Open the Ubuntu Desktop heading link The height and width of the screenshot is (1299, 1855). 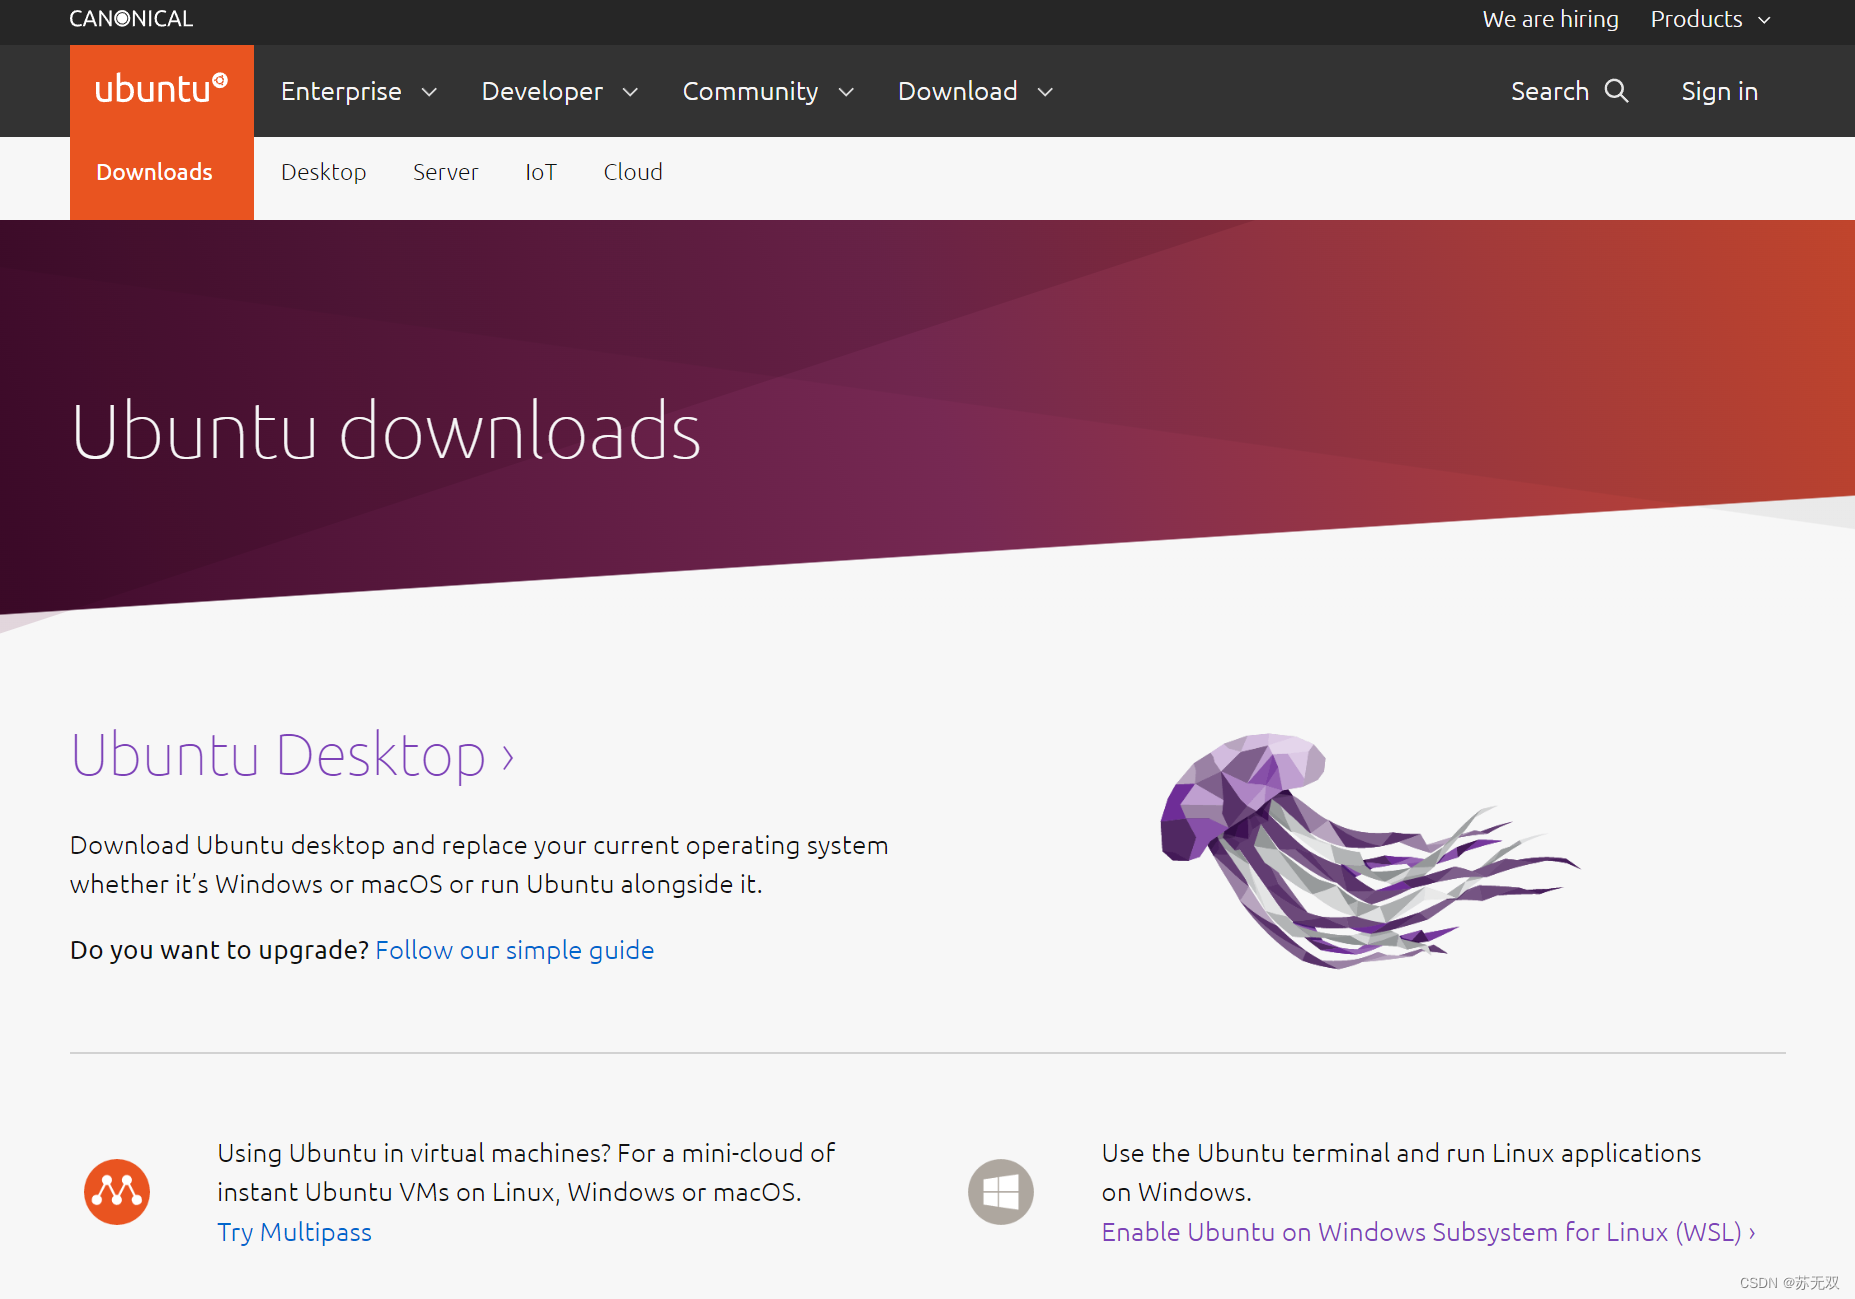point(293,755)
